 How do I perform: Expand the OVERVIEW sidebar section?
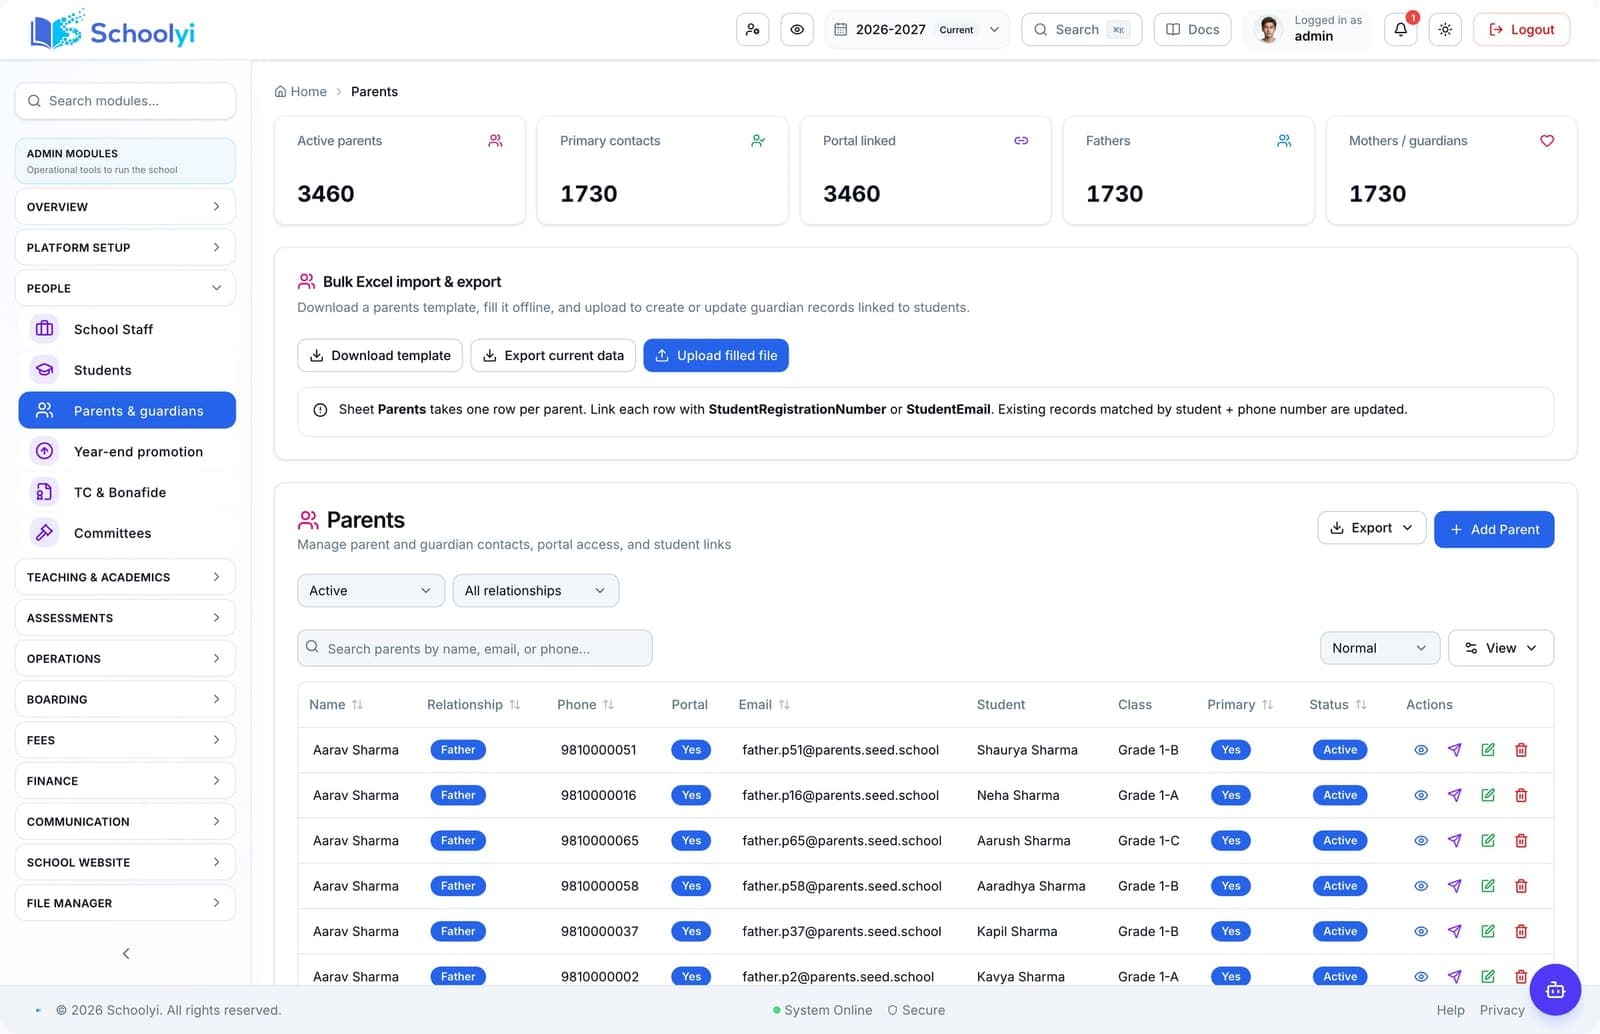pyautogui.click(x=125, y=207)
